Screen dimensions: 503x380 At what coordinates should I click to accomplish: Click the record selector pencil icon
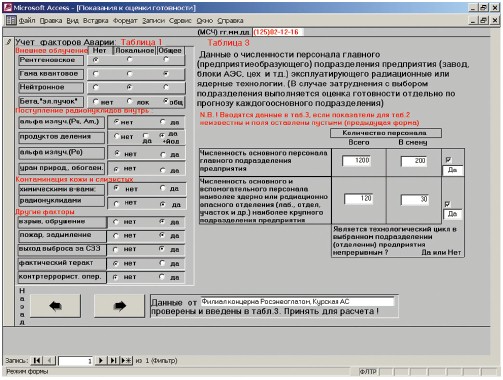coord(9,42)
